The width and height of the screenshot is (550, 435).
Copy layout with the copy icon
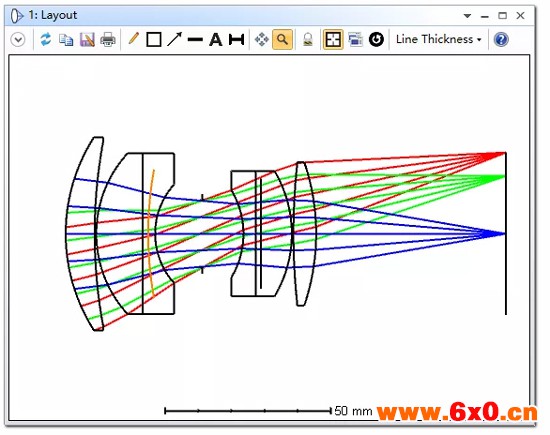pyautogui.click(x=66, y=40)
